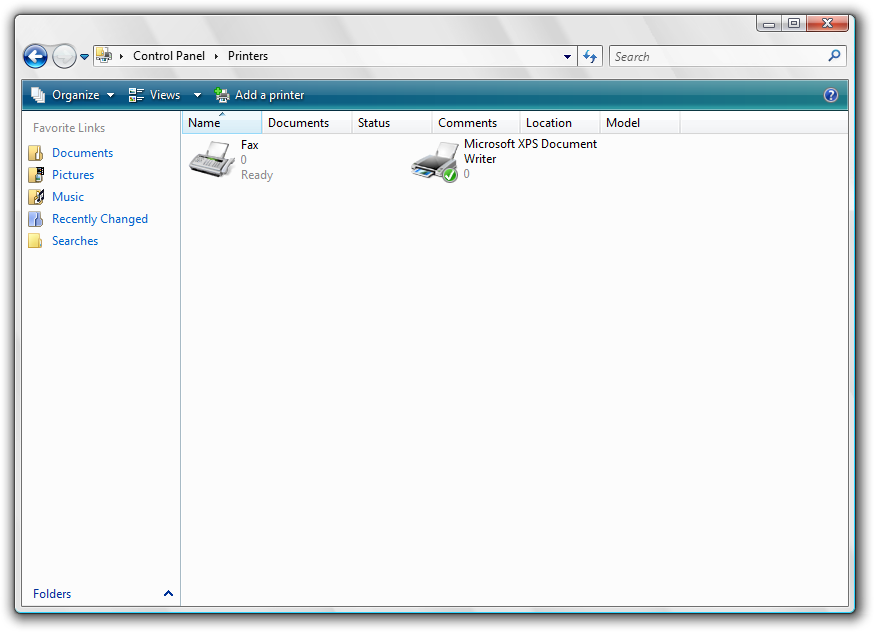
Task: Sort by the Location column header
Action: coord(560,123)
